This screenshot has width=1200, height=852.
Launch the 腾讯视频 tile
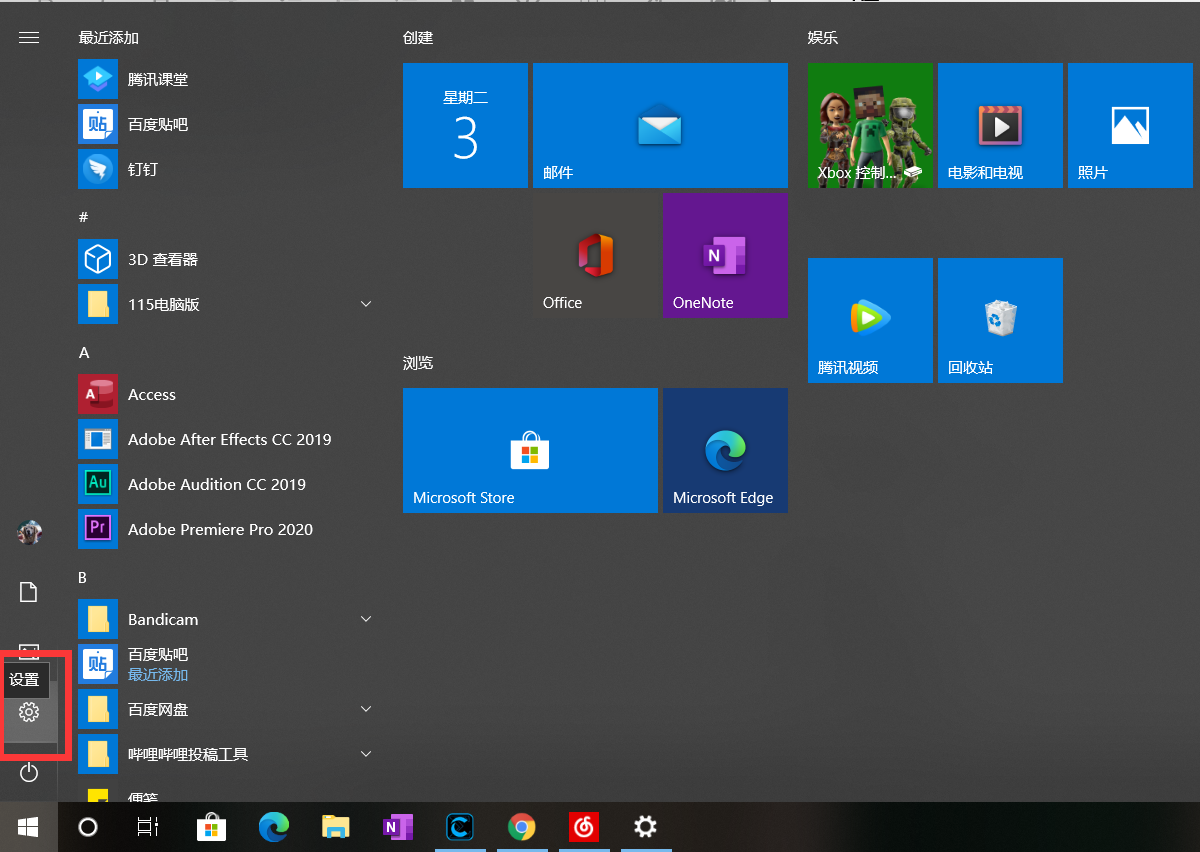[870, 320]
